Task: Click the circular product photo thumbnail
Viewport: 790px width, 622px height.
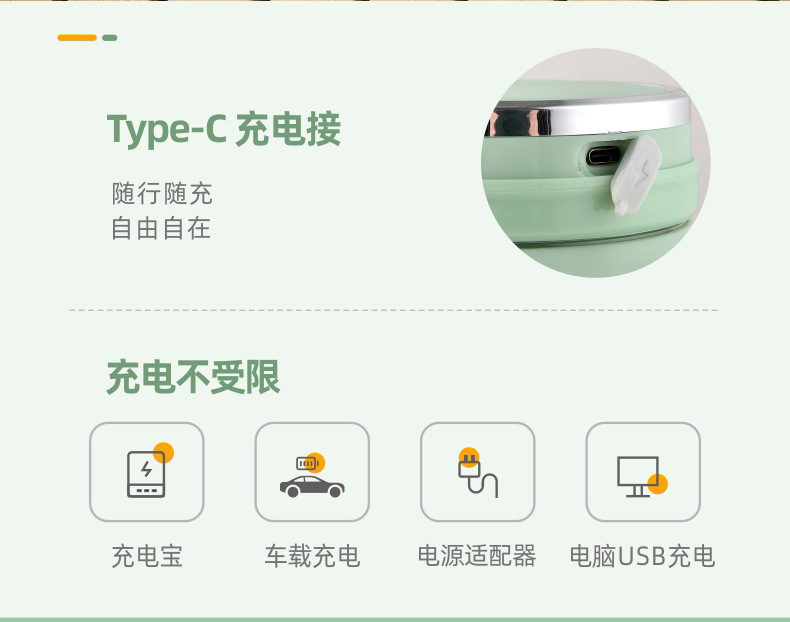Action: (596, 163)
